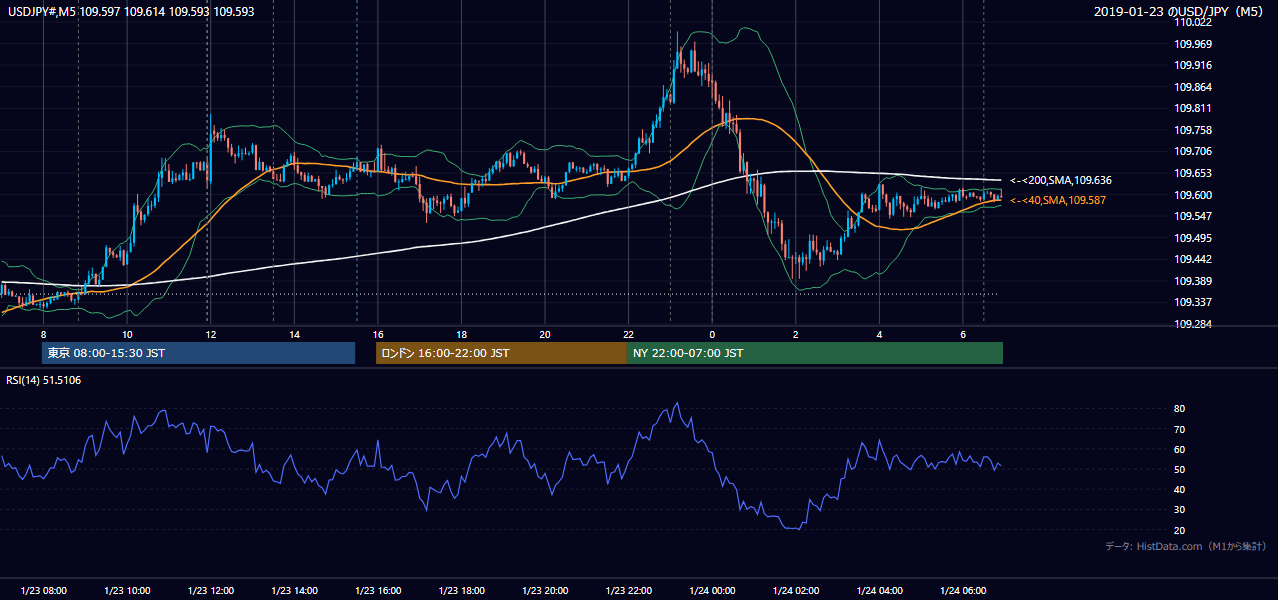The height and width of the screenshot is (600, 1278).
Task: Click the RSI 40 level label
Action: (1179, 489)
